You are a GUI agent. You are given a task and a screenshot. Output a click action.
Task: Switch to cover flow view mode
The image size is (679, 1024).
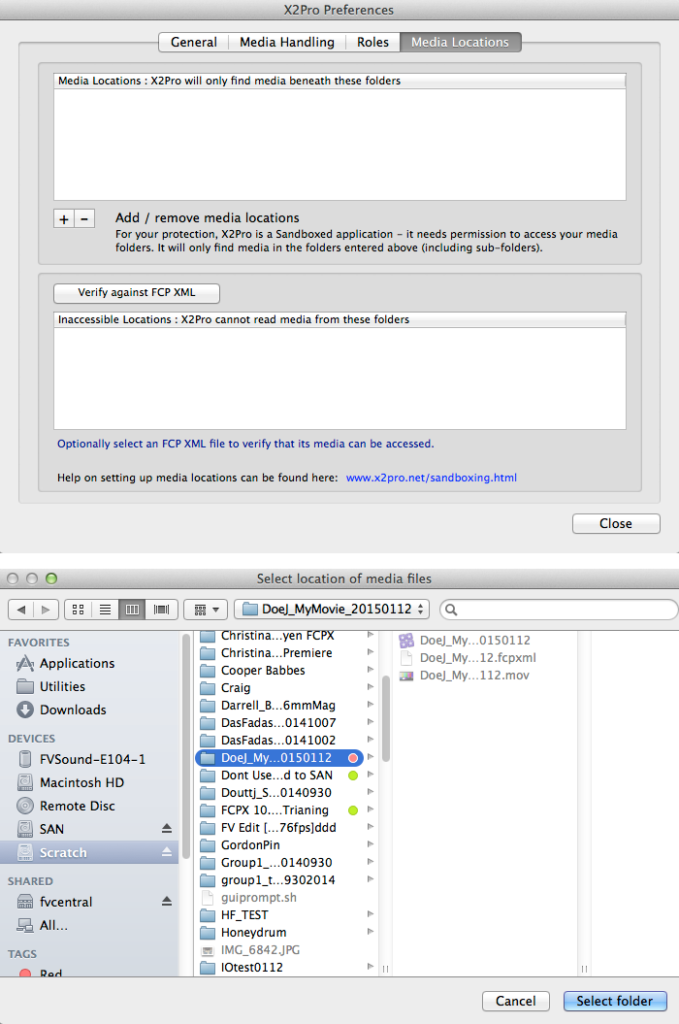161,609
